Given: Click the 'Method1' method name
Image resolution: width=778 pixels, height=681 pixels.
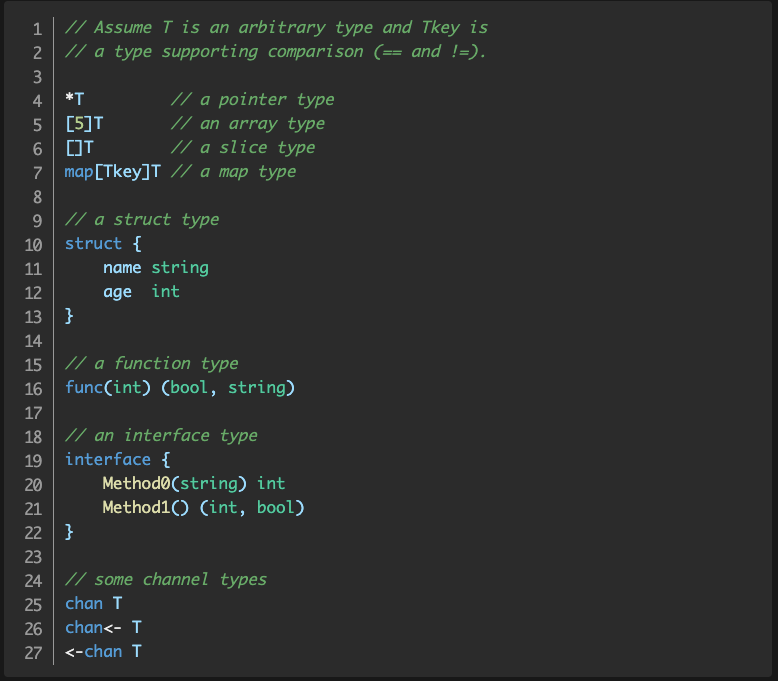Looking at the screenshot, I should pos(136,508).
